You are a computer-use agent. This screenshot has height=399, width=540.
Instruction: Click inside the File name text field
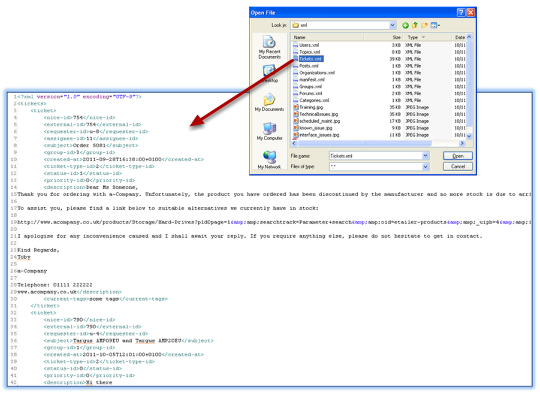point(376,156)
